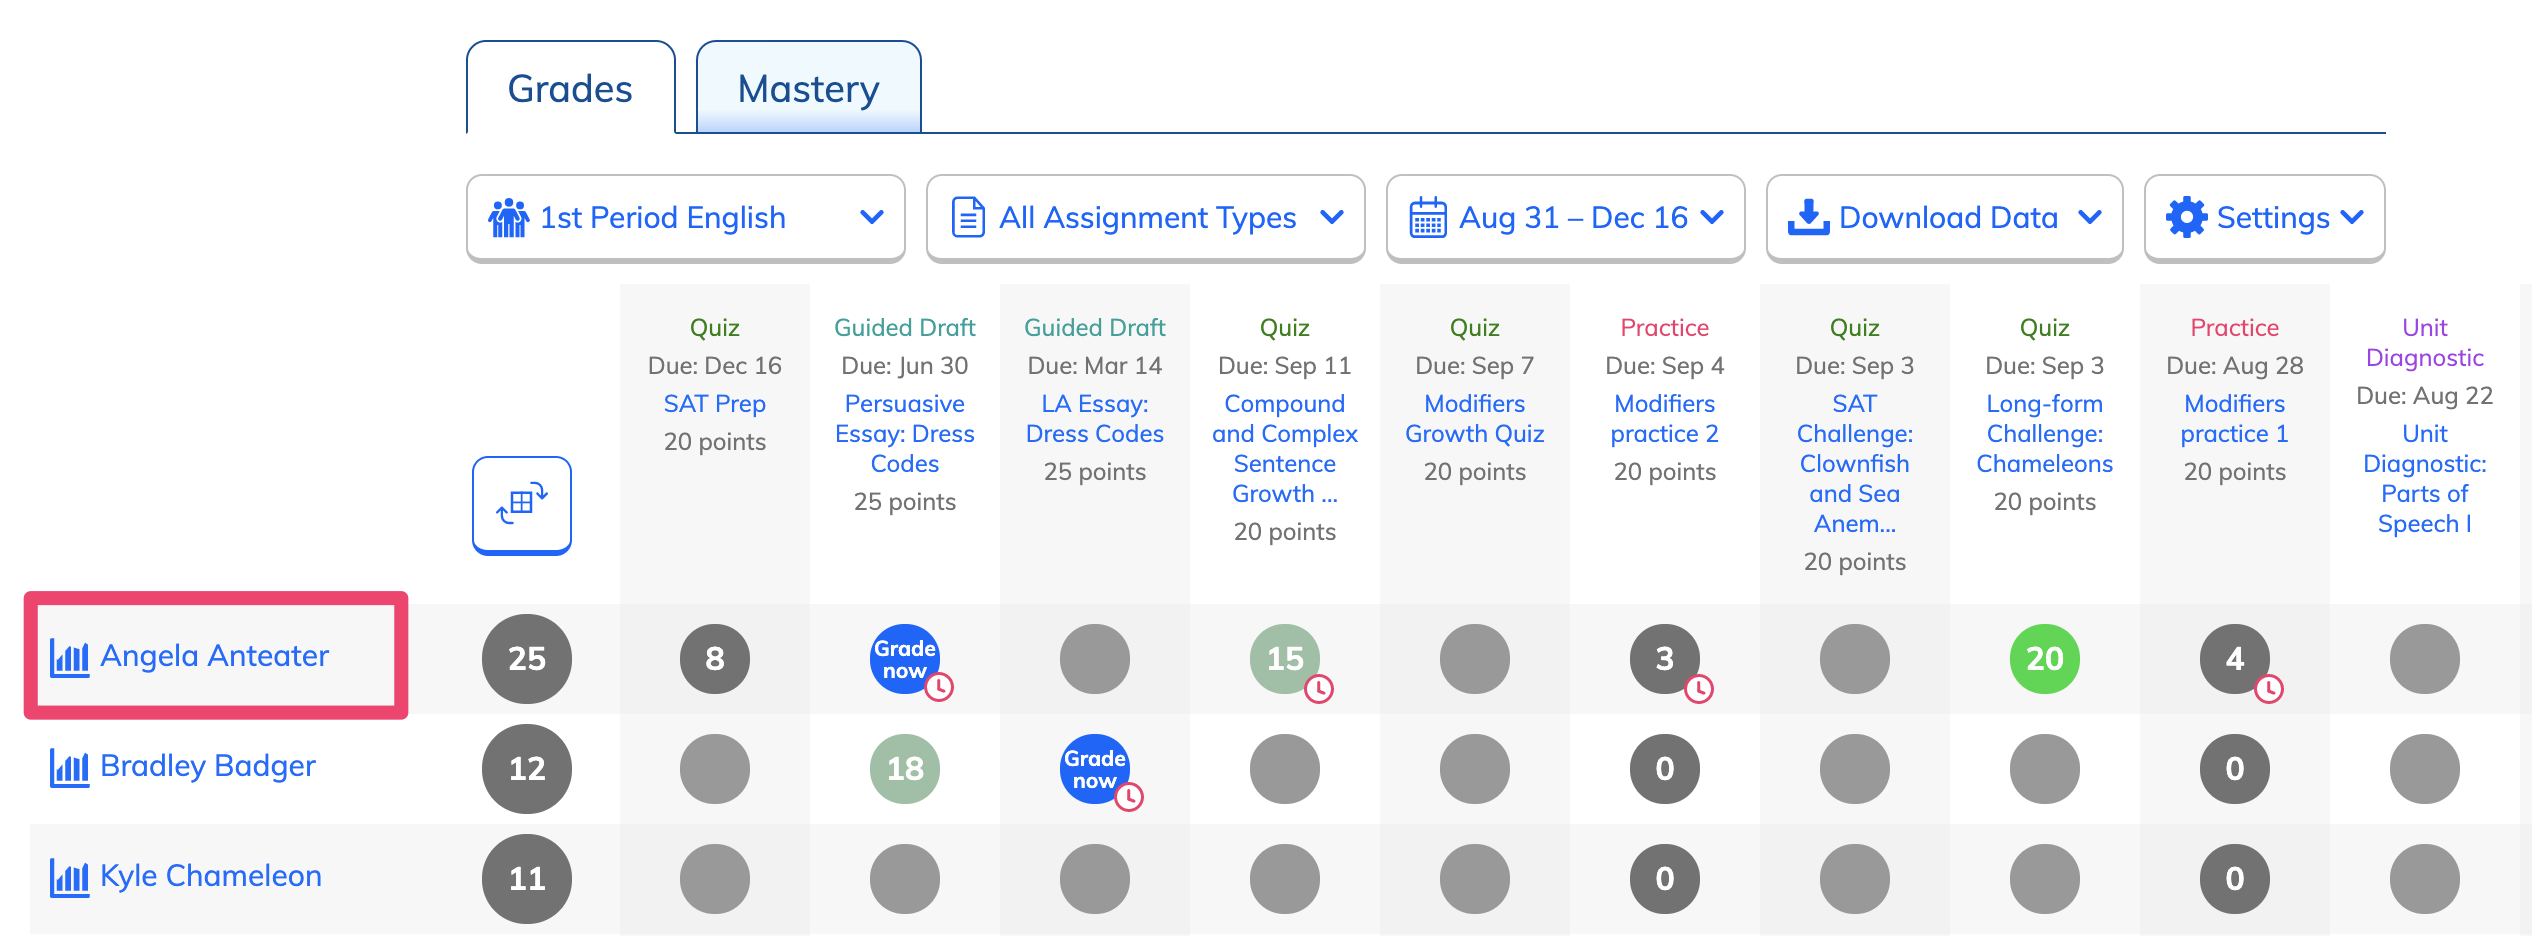Open the SAT Prep assignment link

(x=715, y=404)
